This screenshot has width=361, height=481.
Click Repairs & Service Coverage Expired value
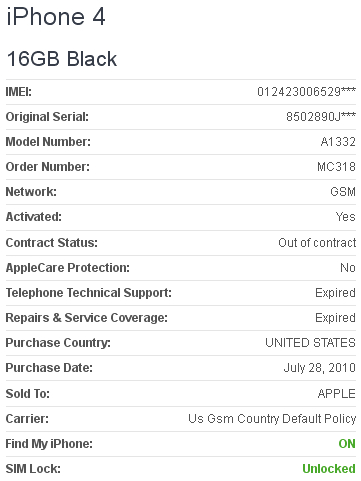[335, 318]
